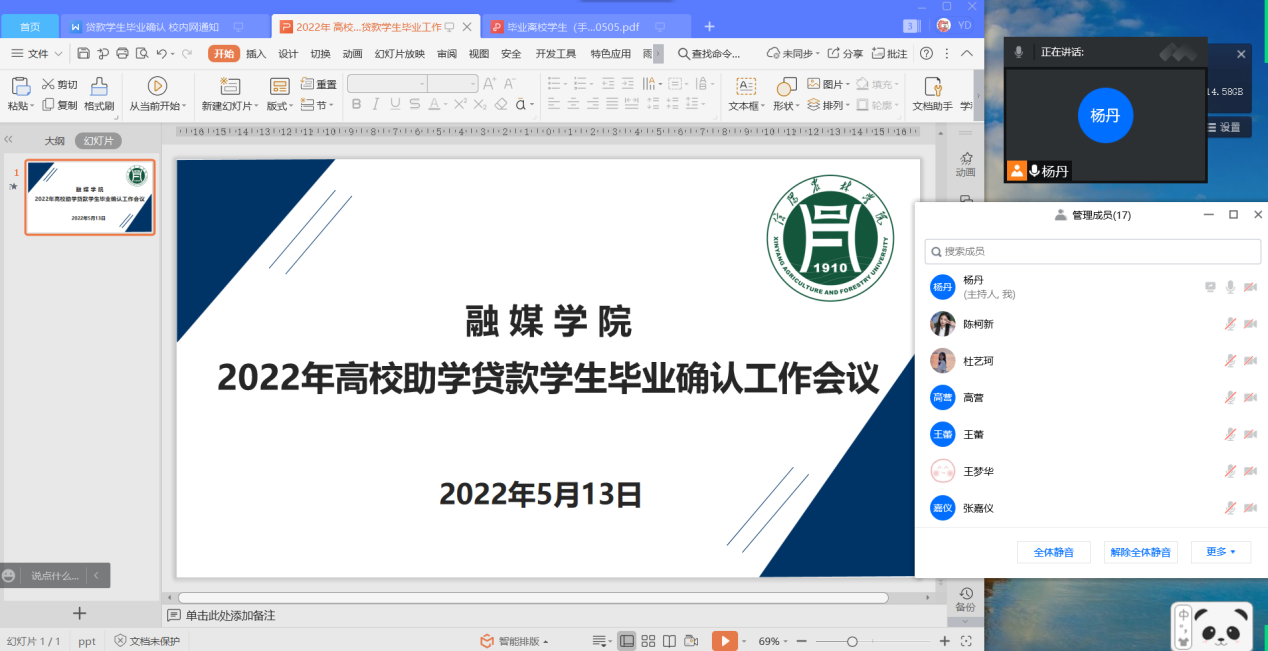Click the 解除全体静音 button
Viewport: 1268px width, 651px height.
1140,552
